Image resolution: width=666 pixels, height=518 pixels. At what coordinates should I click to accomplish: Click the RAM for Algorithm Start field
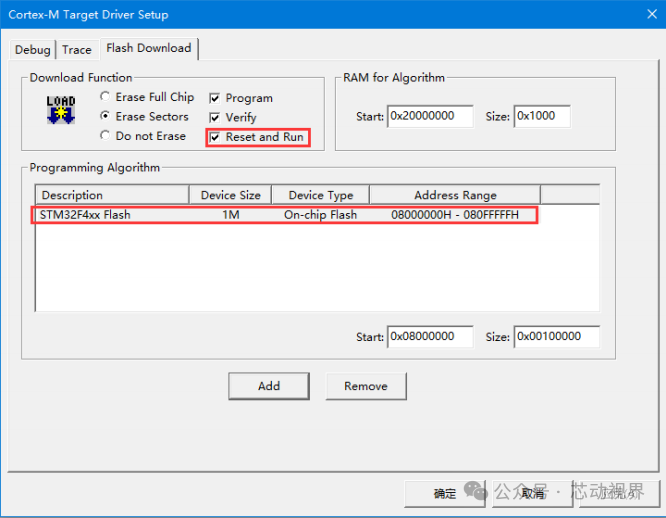click(x=430, y=116)
